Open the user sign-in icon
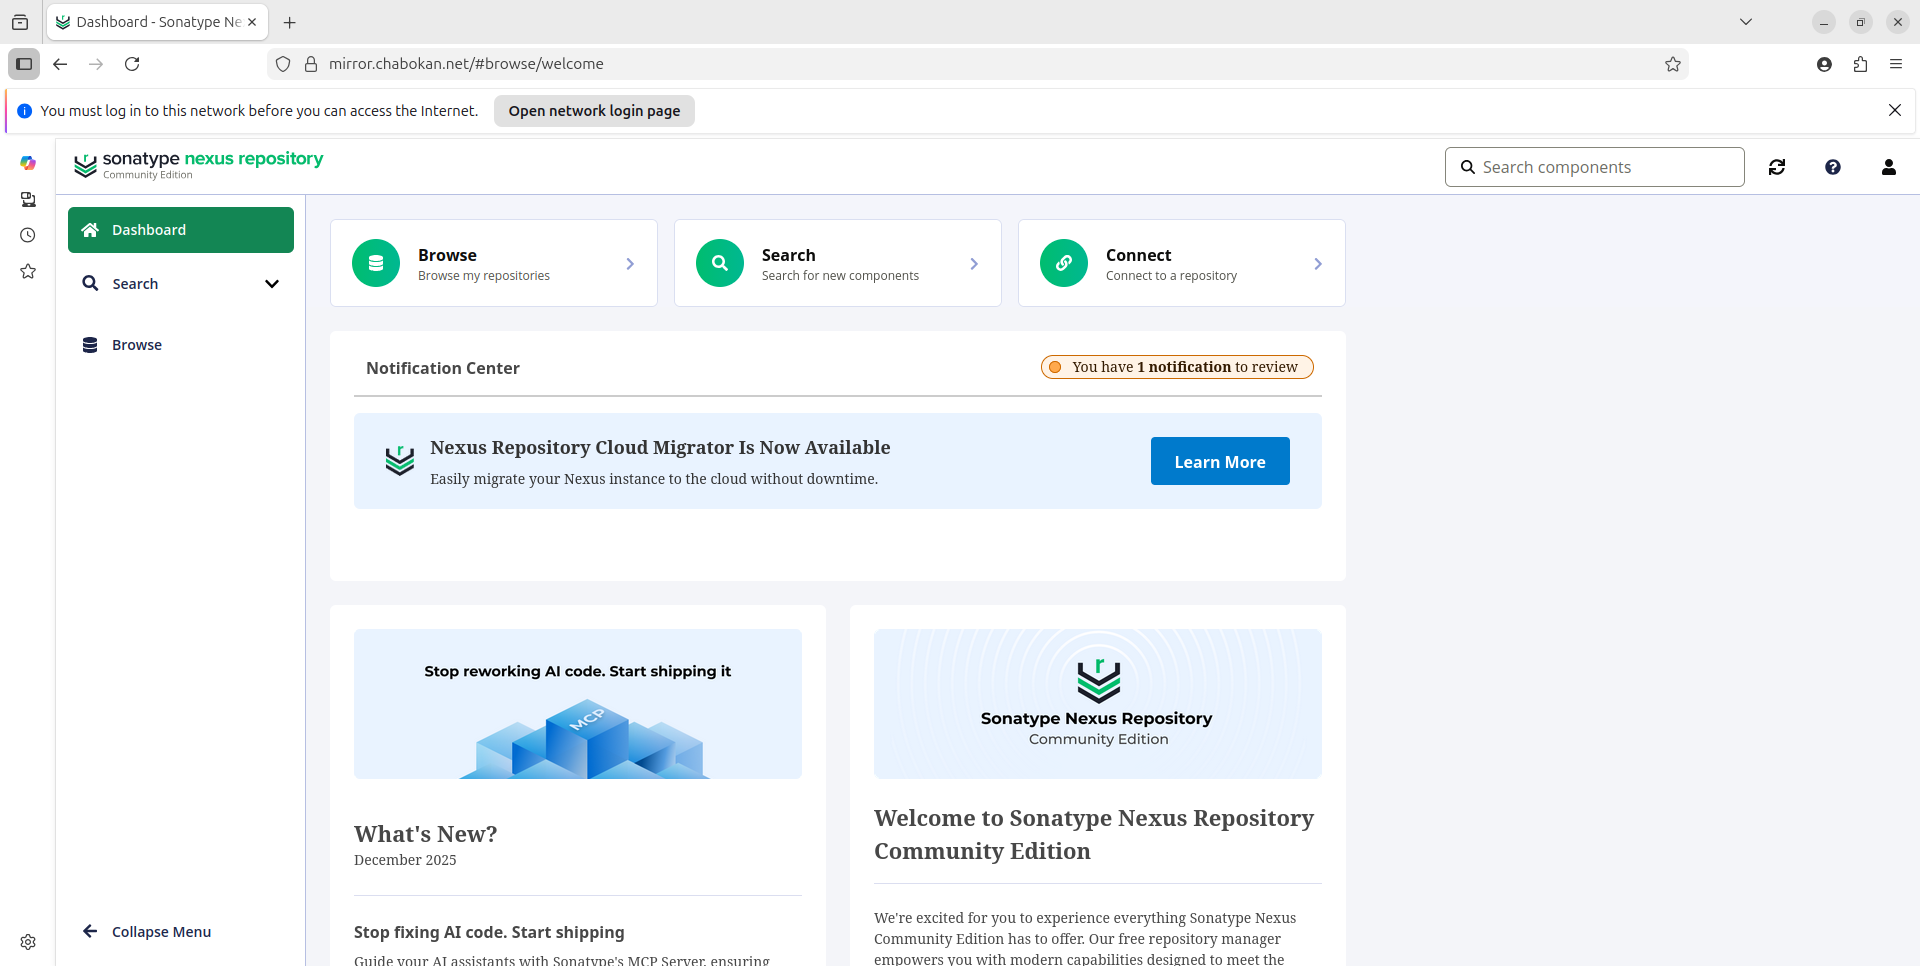The width and height of the screenshot is (1920, 966). (x=1888, y=167)
